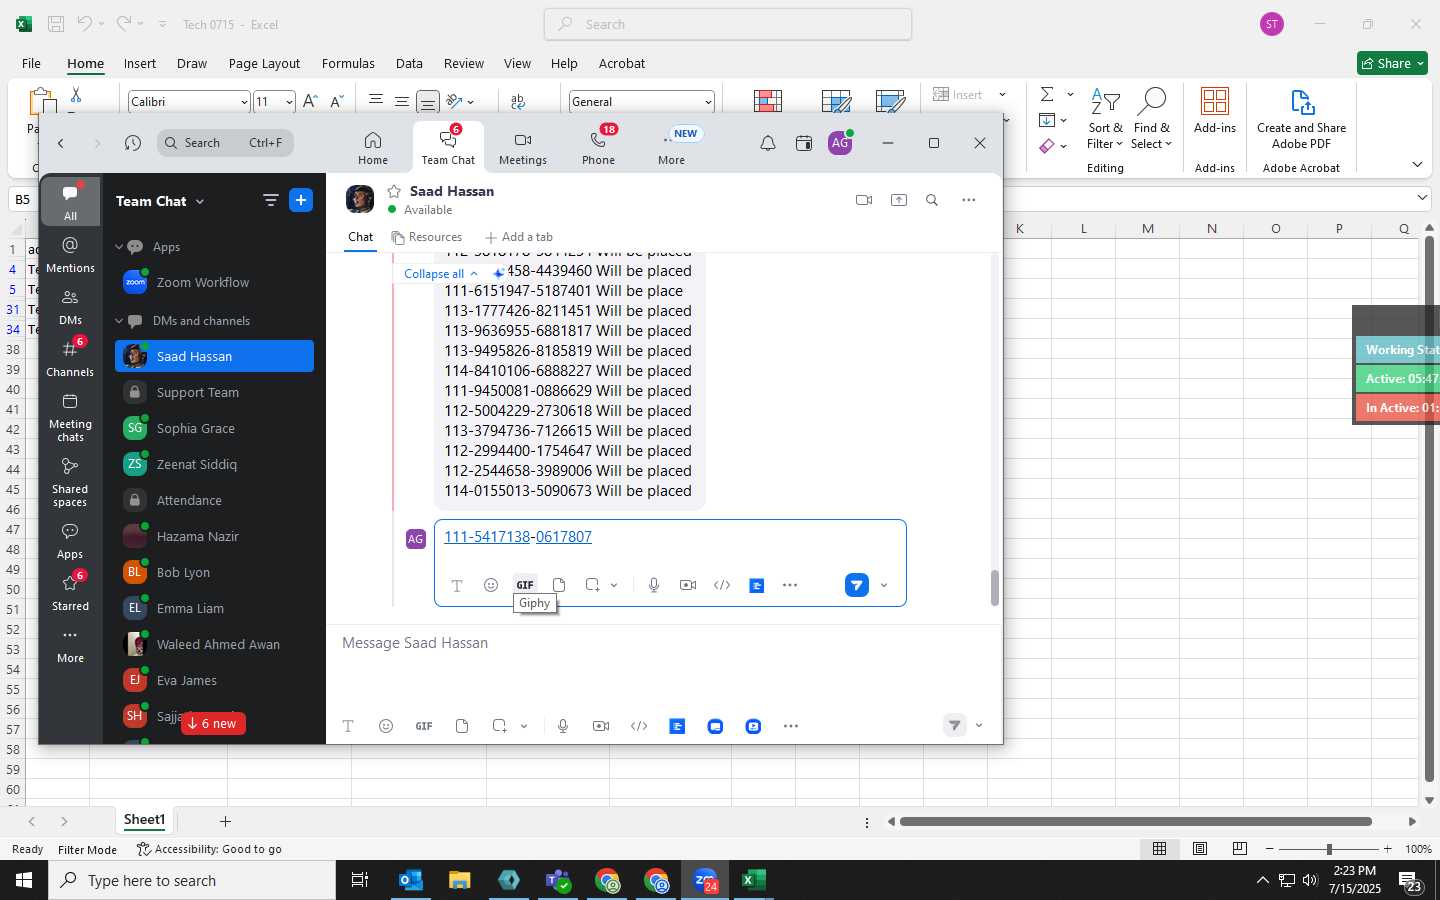This screenshot has width=1440, height=900.
Task: Open the Excel Page Layout tab
Action: [264, 63]
